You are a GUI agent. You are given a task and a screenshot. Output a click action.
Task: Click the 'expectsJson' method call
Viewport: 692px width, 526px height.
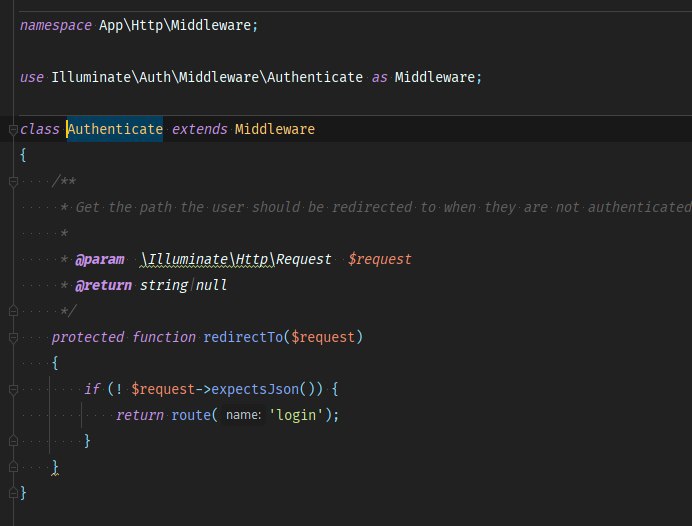[x=255, y=389]
